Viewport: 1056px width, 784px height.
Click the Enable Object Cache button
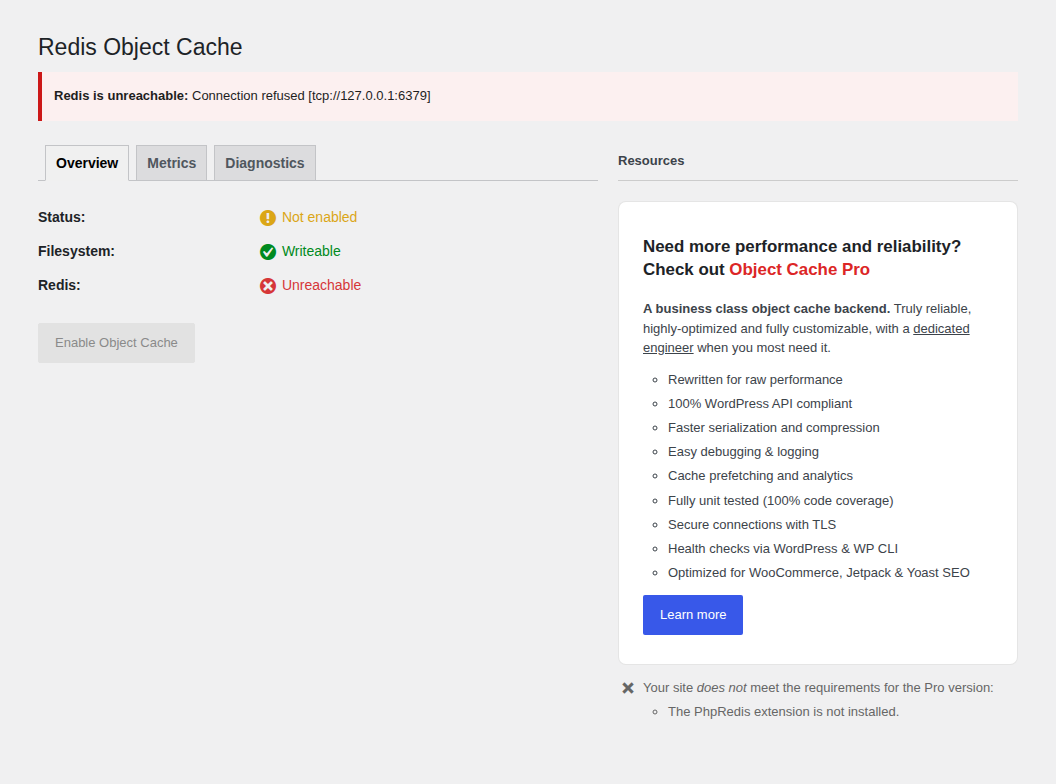pos(117,343)
